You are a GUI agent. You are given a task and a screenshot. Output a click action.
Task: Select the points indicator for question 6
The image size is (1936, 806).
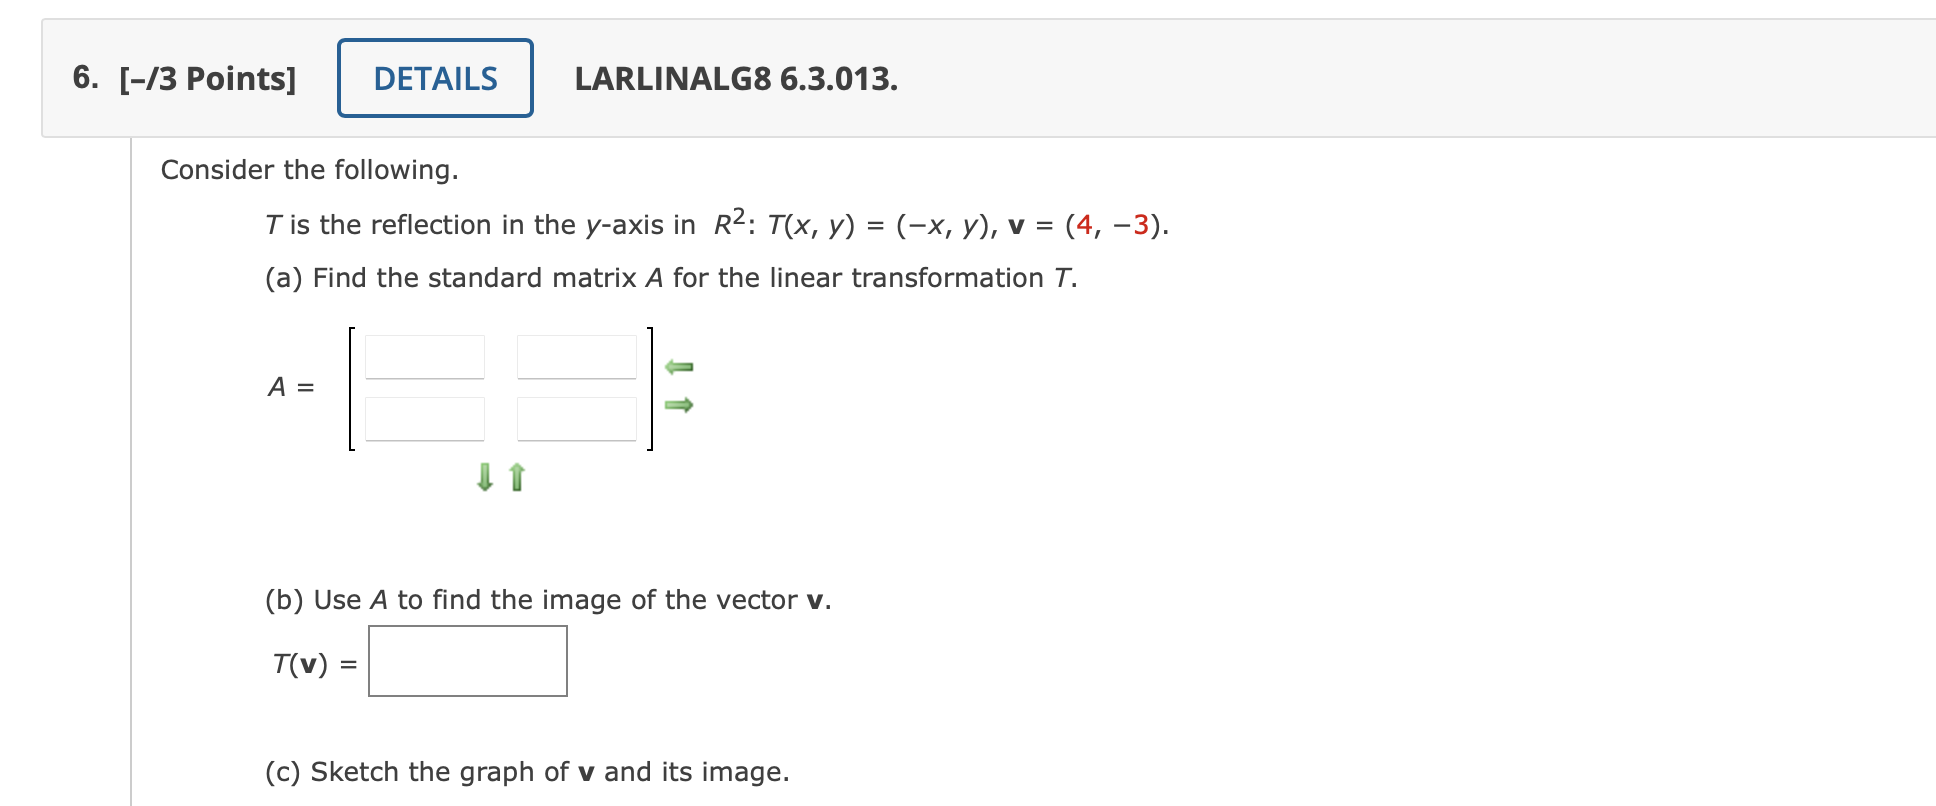click(207, 78)
